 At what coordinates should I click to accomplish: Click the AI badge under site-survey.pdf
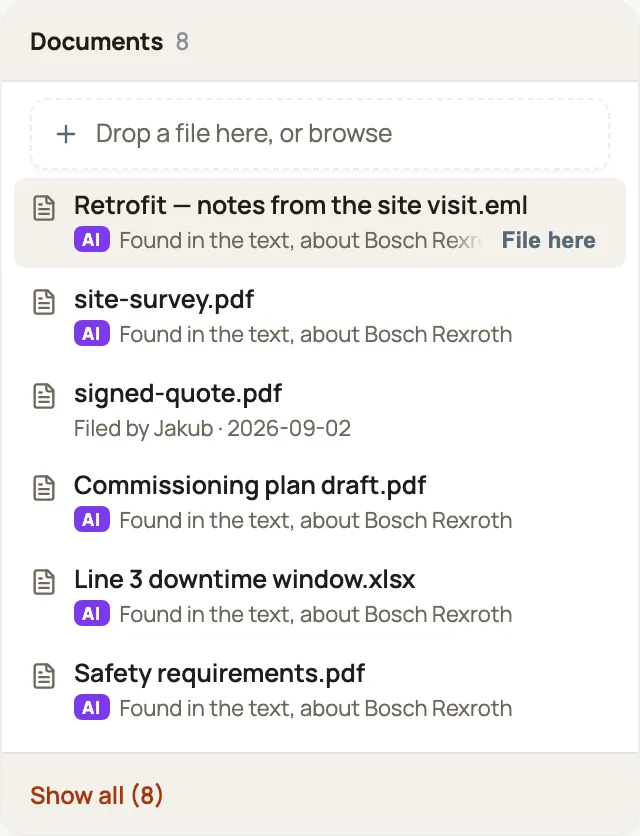(x=92, y=334)
